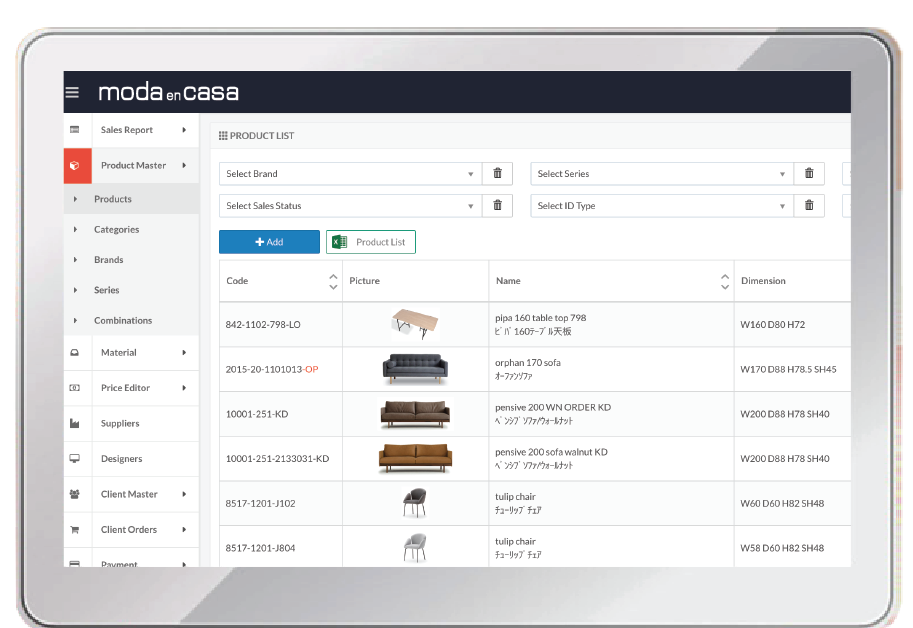
Task: Select code 10001-251-KD
Action: coord(257,414)
